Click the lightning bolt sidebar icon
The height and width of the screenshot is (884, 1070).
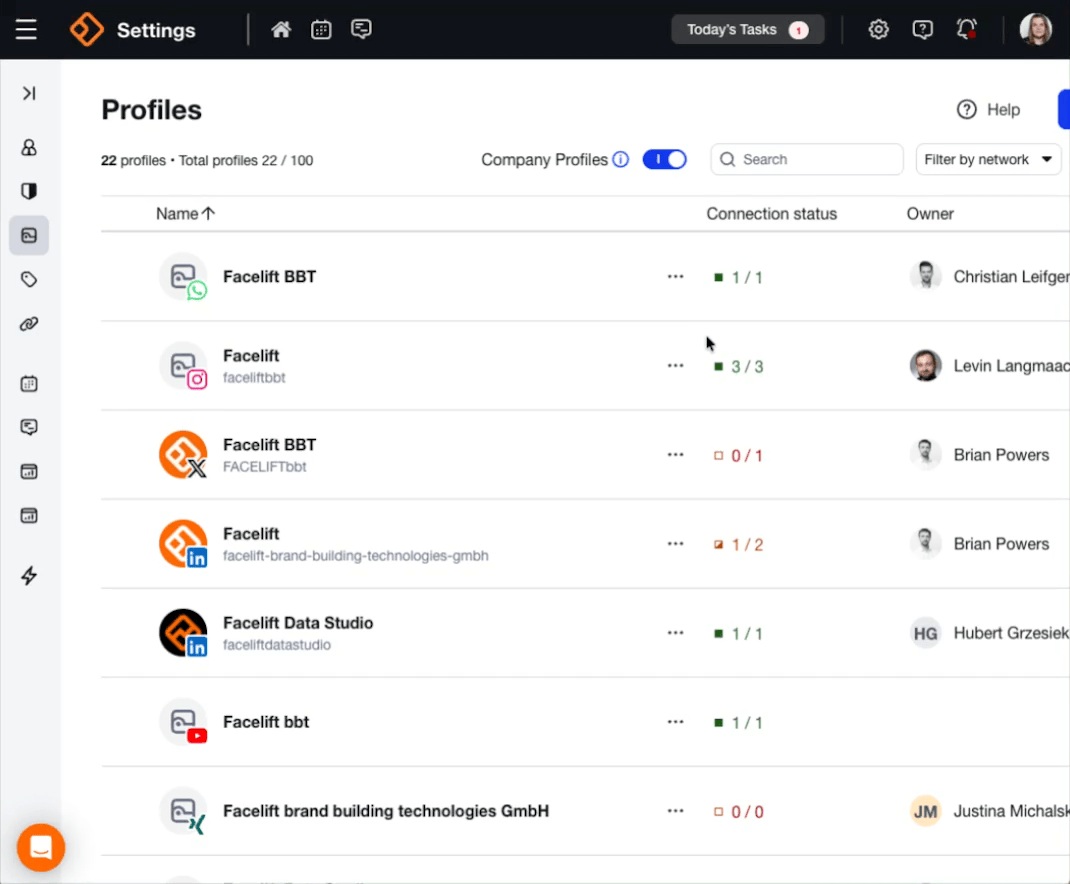coord(29,576)
